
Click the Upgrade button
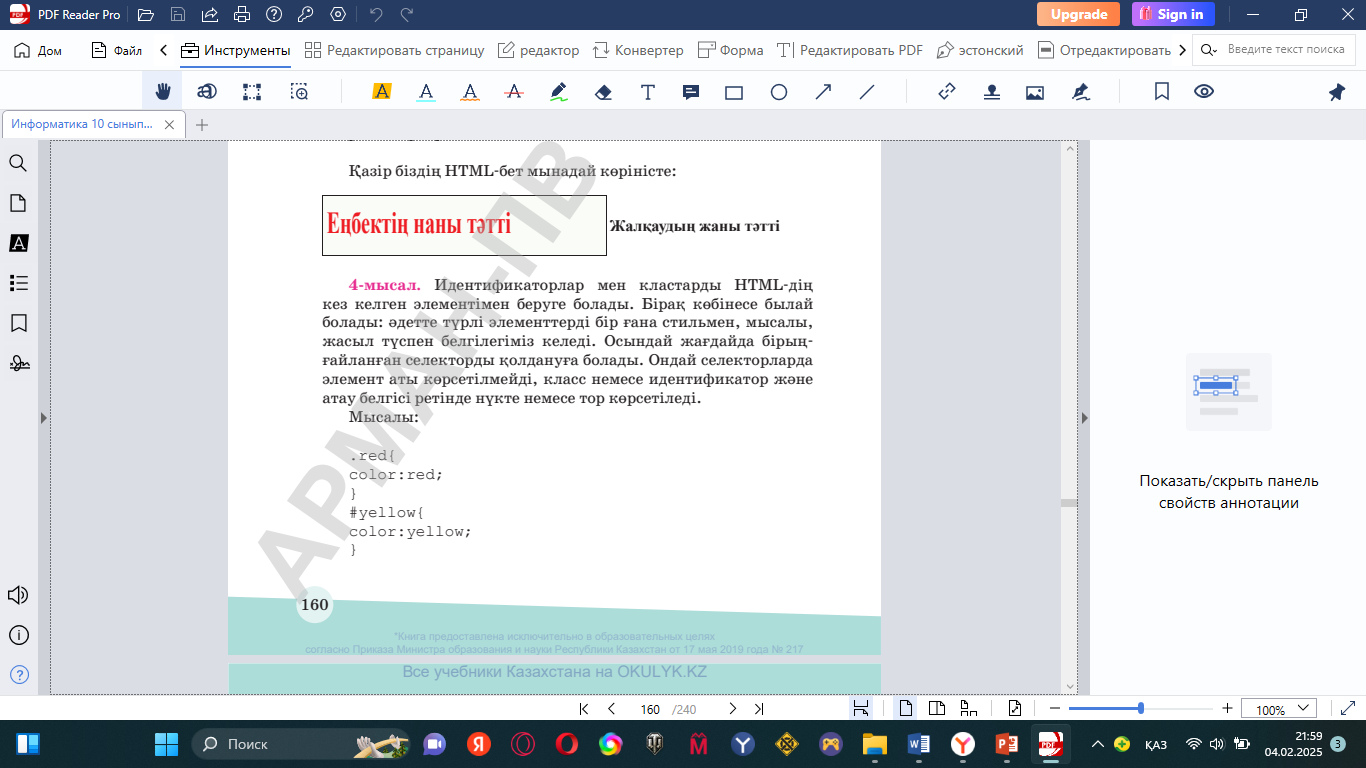[x=1078, y=14]
